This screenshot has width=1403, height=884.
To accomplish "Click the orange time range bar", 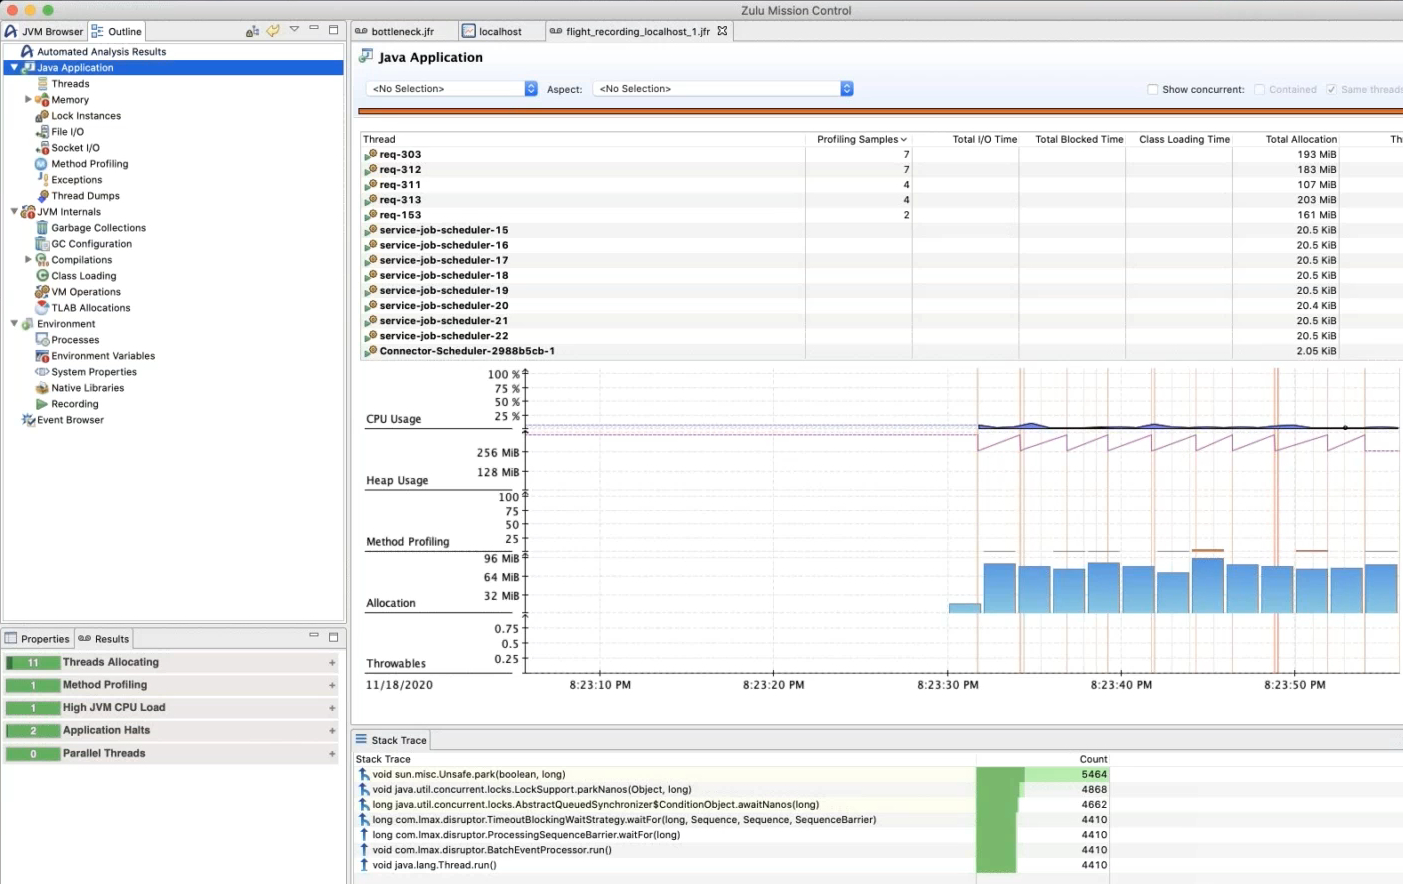I will 880,112.
